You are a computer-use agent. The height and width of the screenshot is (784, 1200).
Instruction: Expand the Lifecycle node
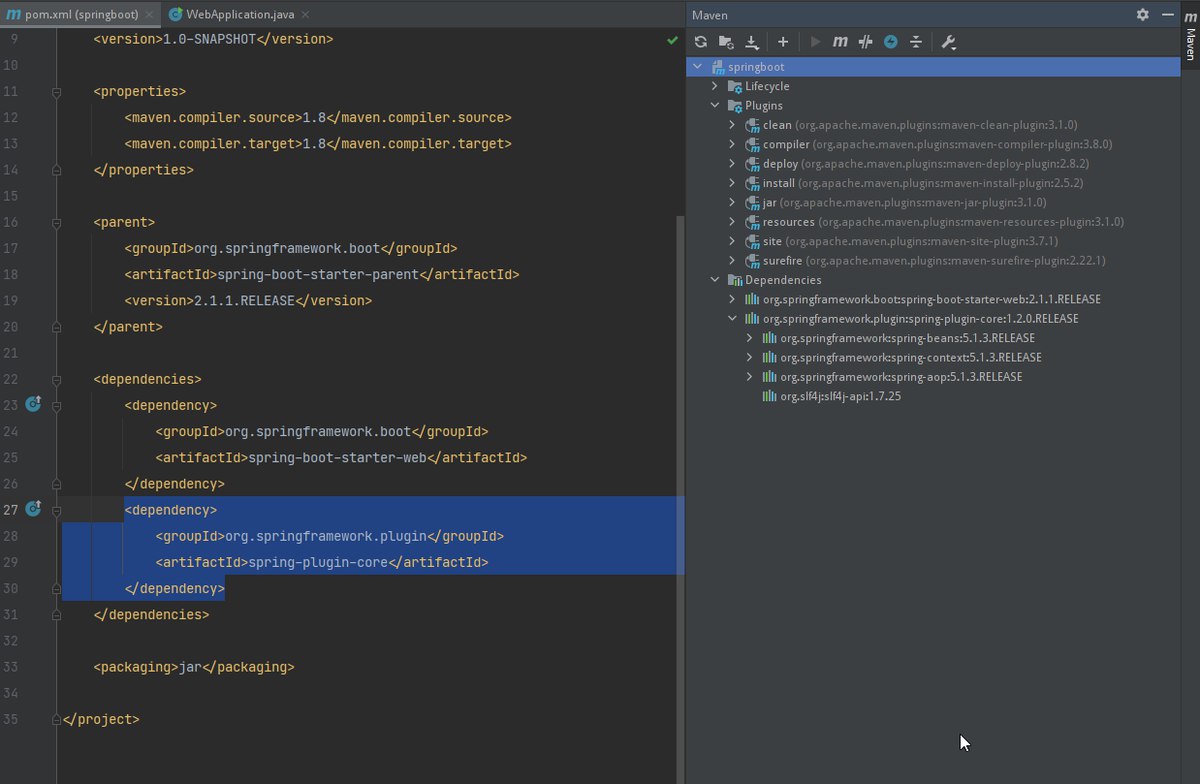tap(715, 86)
